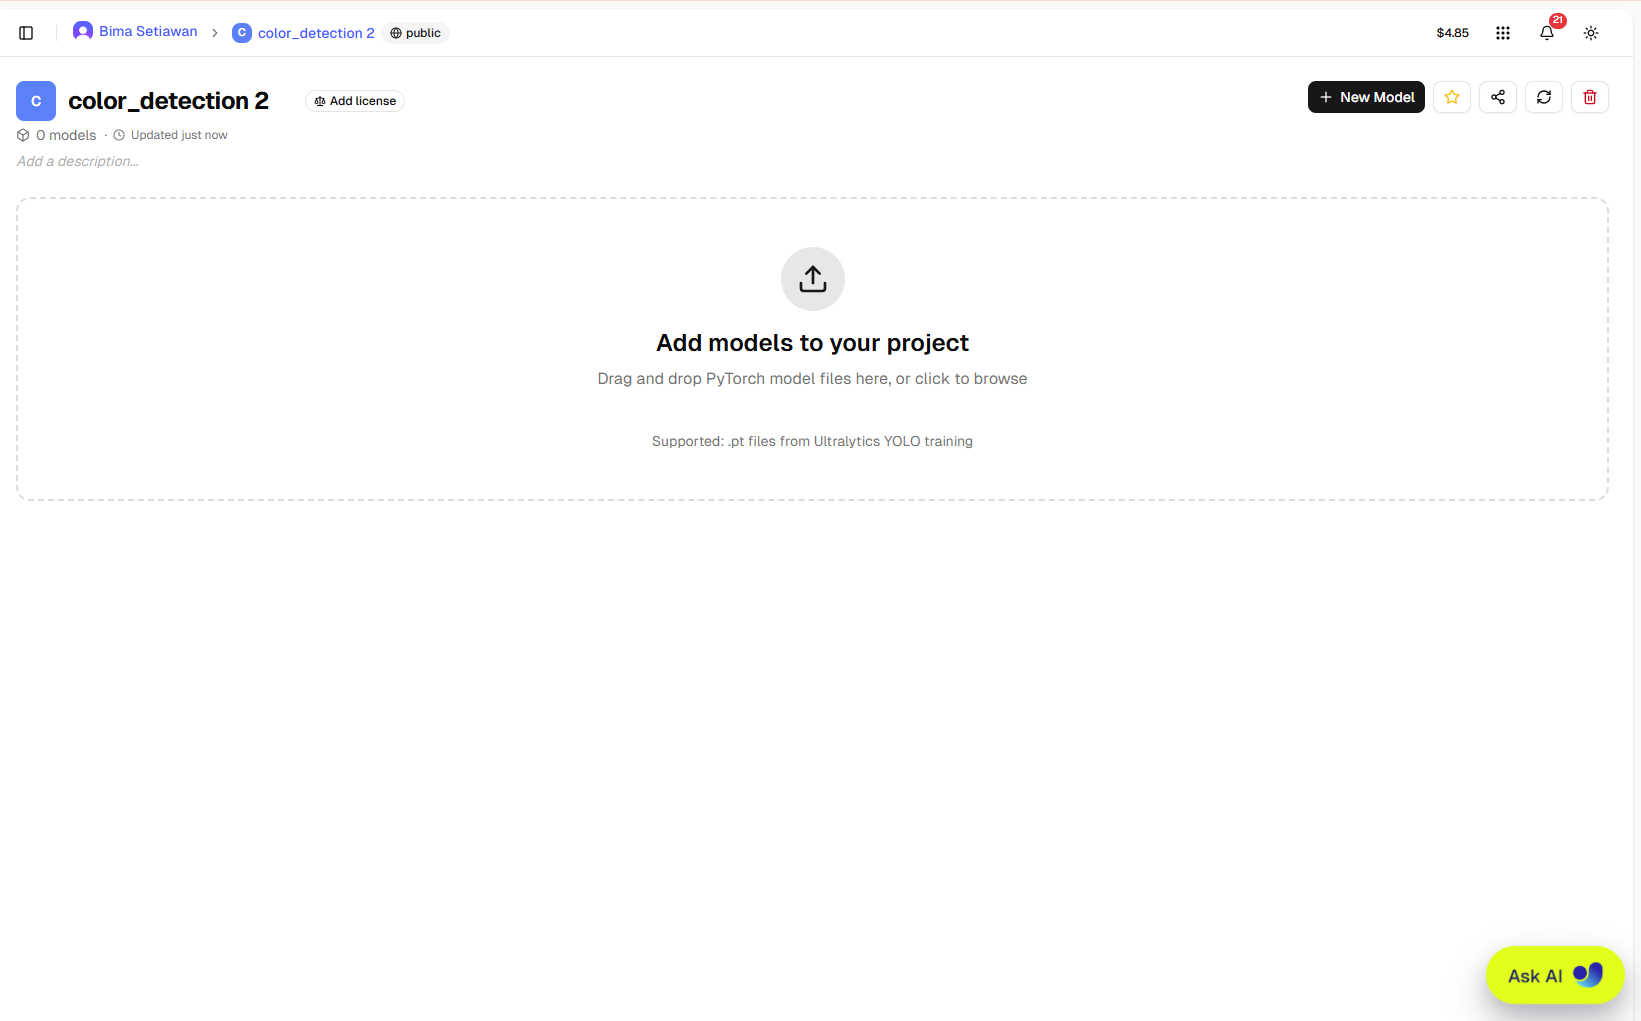Click the New Model button

pyautogui.click(x=1366, y=97)
